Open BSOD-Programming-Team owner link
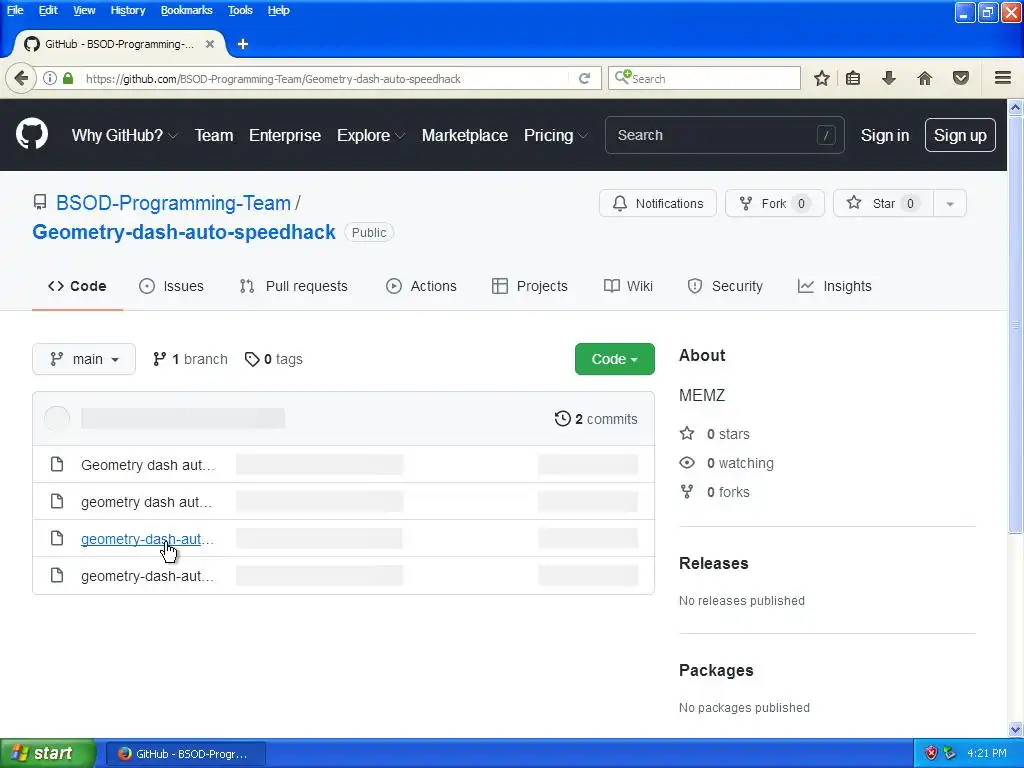 point(173,202)
